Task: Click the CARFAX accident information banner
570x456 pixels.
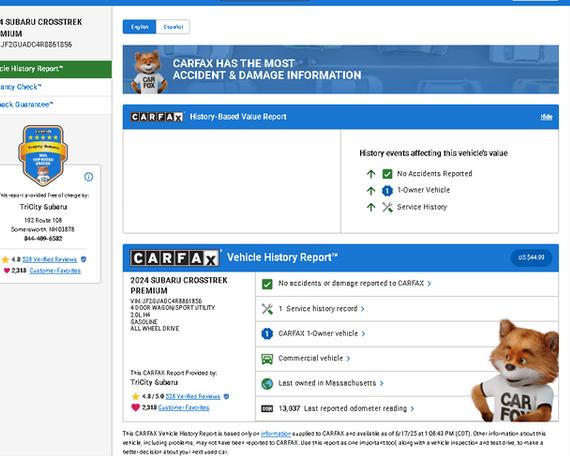Action: click(x=341, y=69)
